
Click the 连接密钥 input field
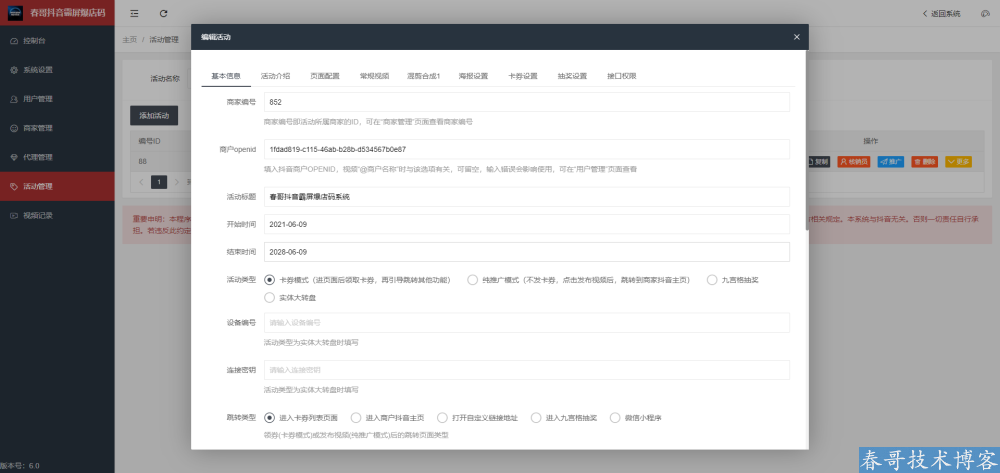(527, 370)
